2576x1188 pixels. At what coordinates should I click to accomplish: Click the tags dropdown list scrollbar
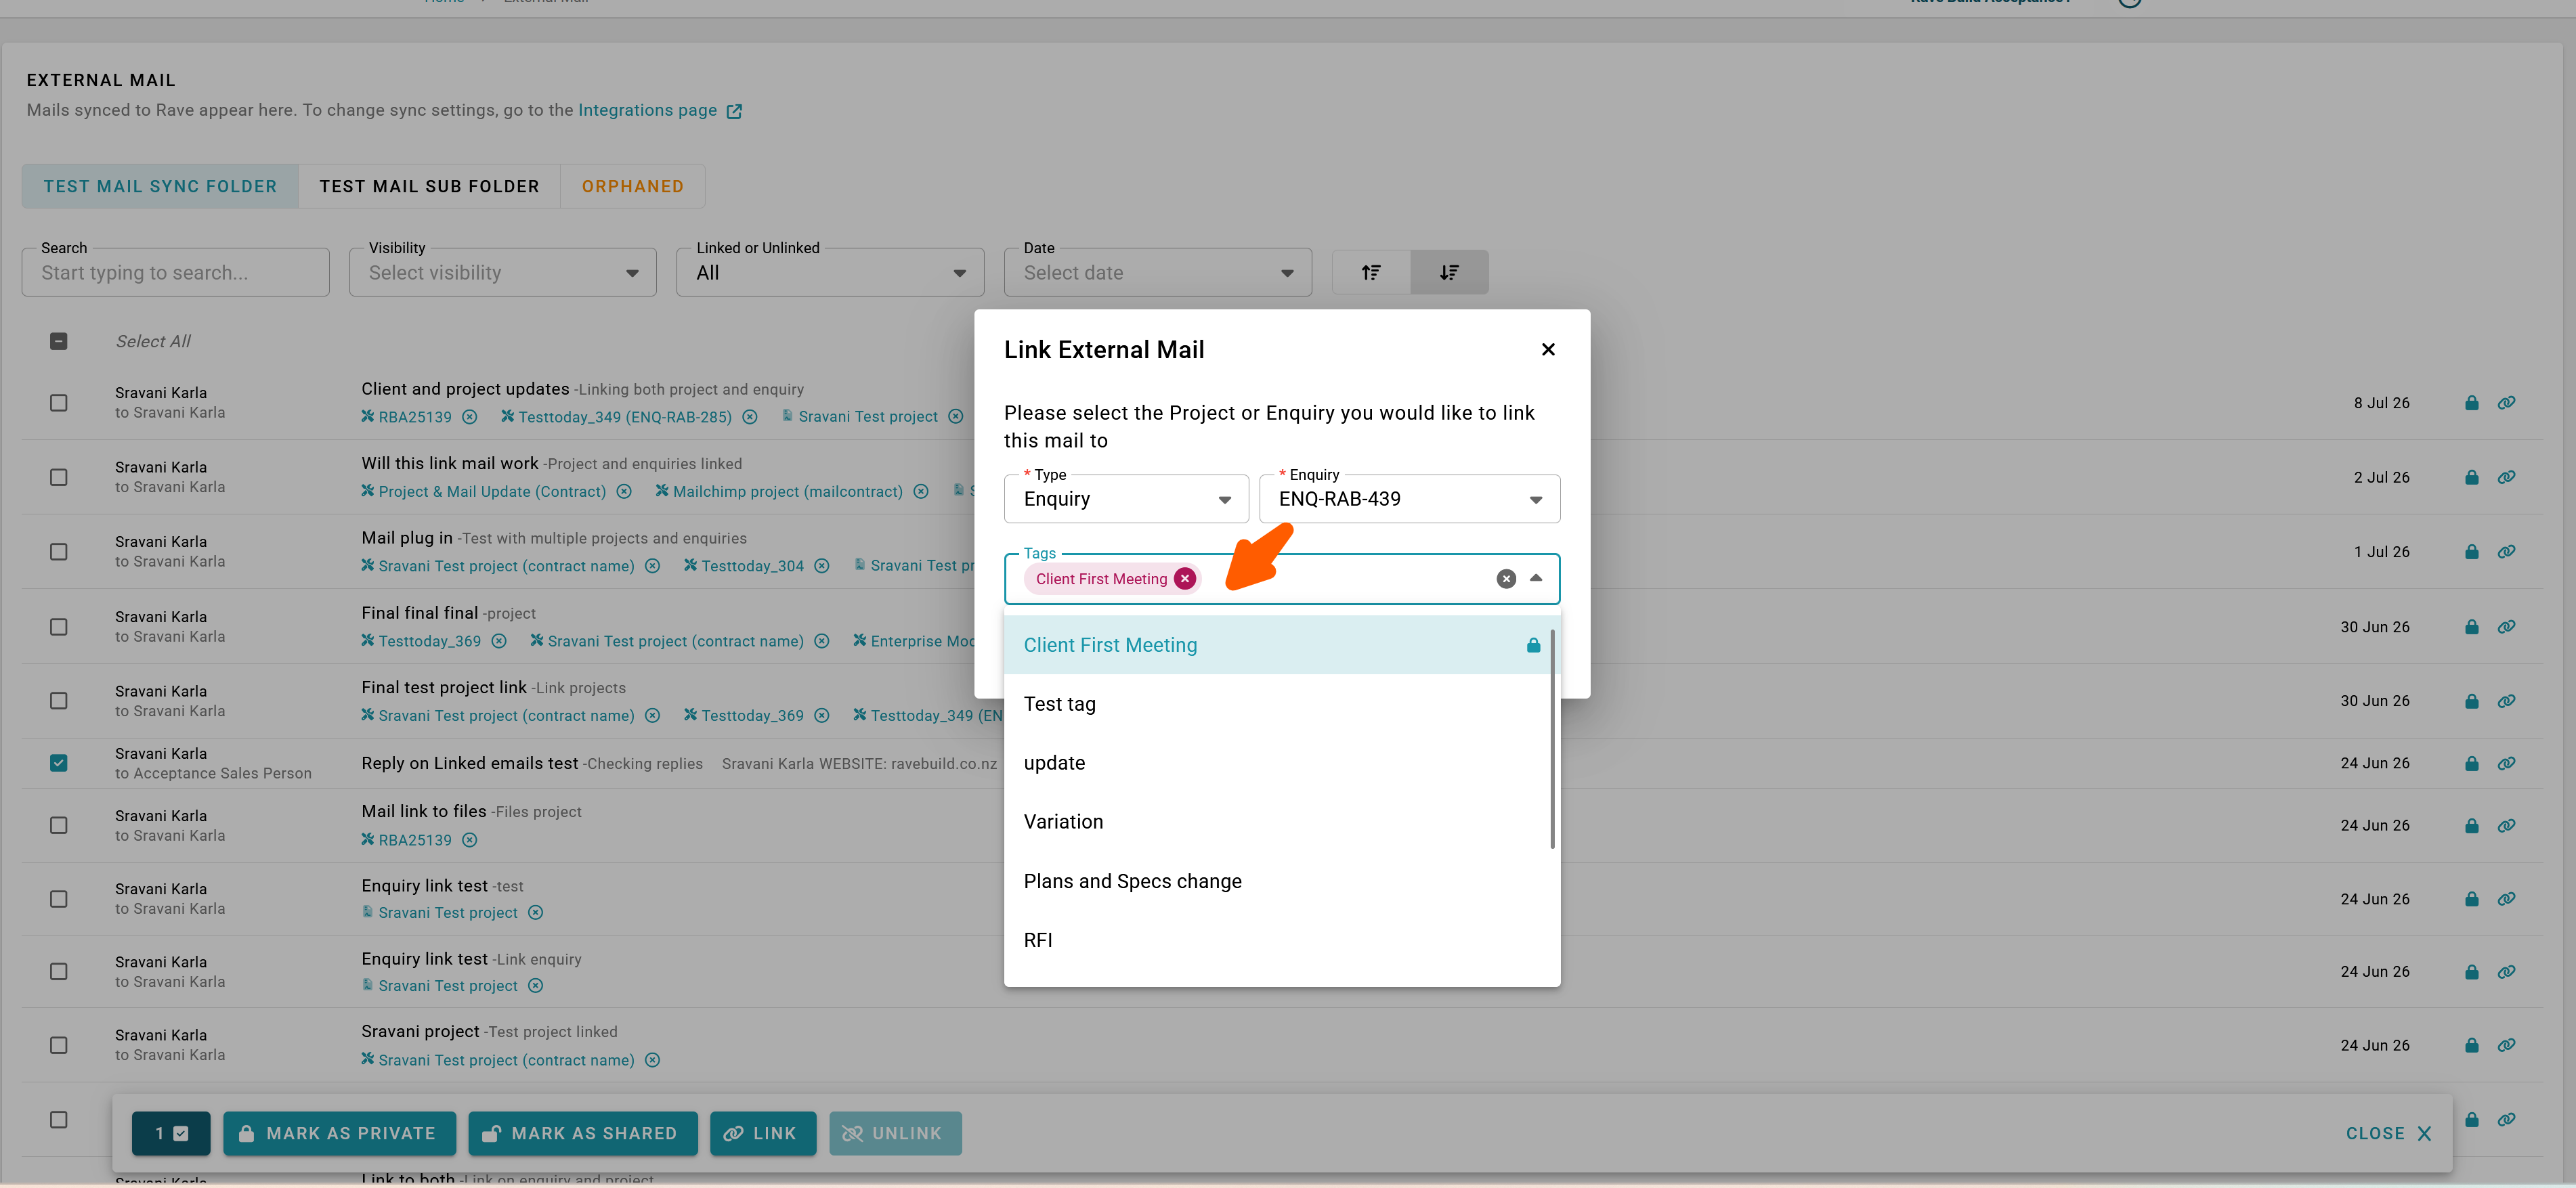[1553, 738]
